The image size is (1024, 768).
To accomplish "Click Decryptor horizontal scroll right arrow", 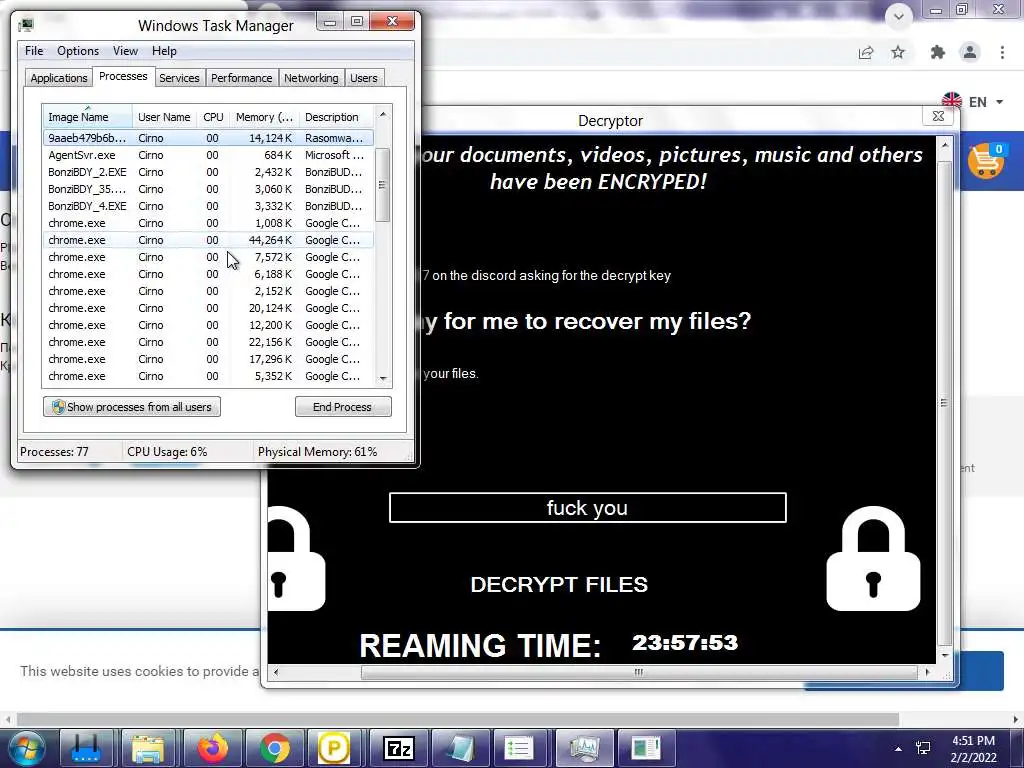I will (927, 672).
